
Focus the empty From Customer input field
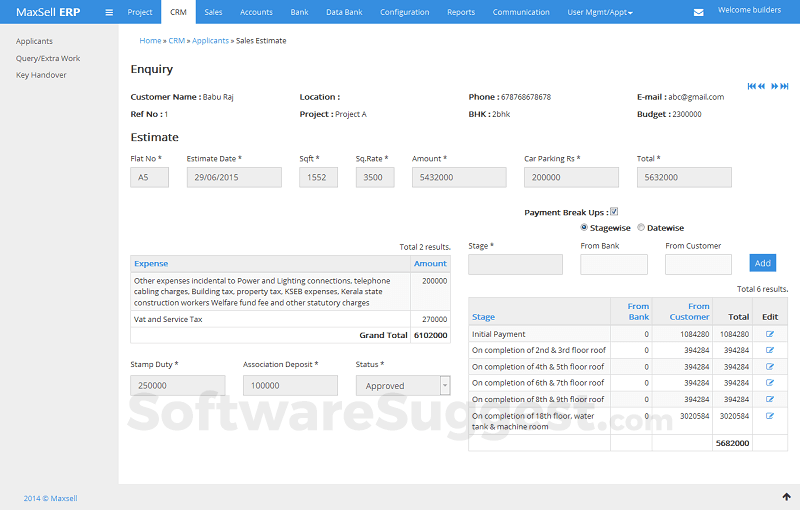[x=698, y=265]
